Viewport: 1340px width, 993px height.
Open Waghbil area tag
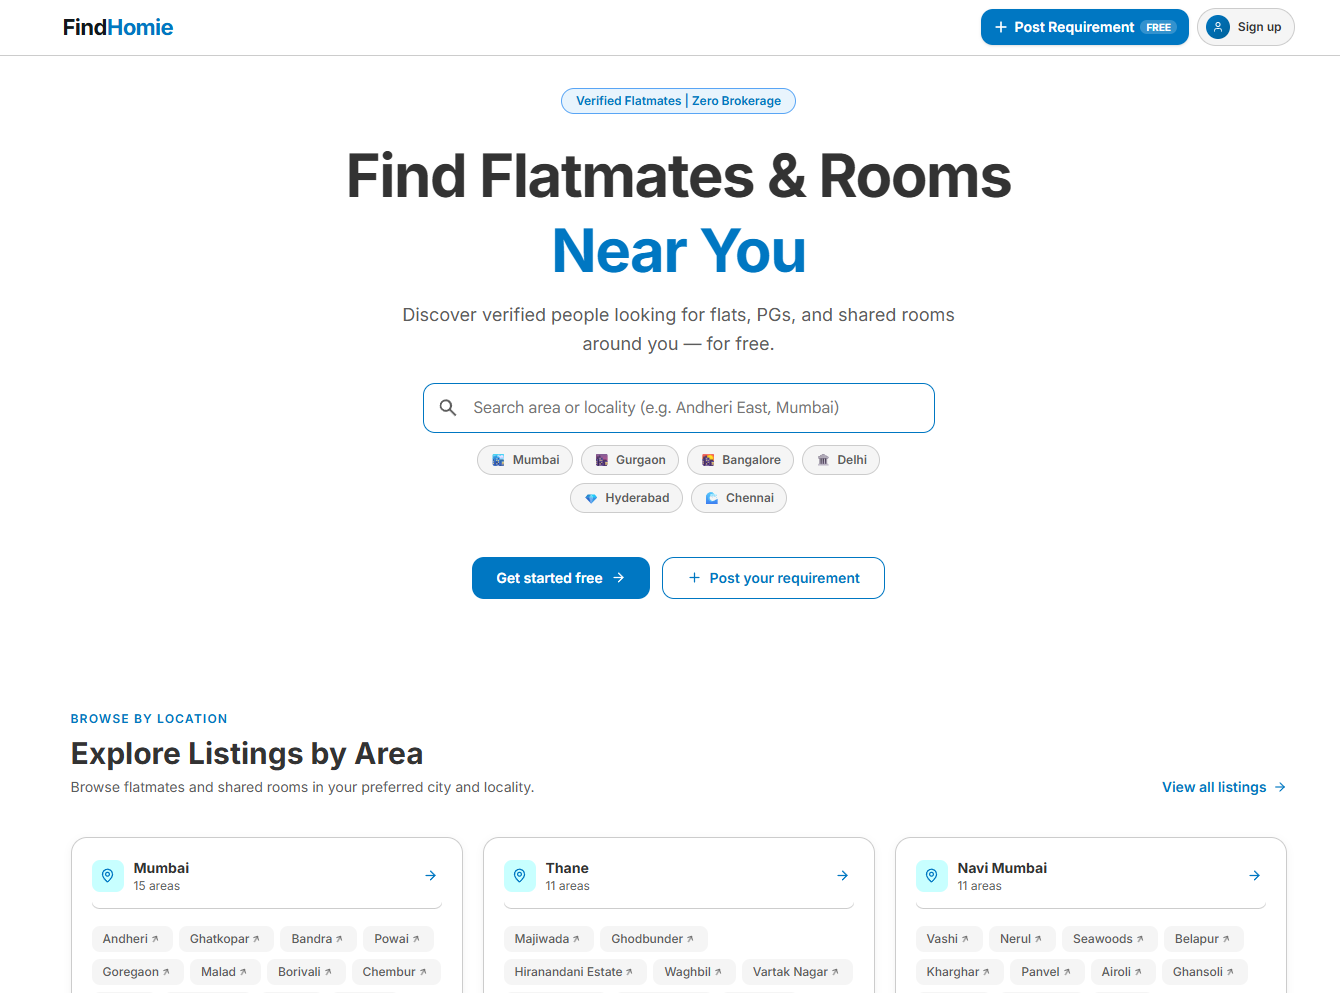[693, 972]
